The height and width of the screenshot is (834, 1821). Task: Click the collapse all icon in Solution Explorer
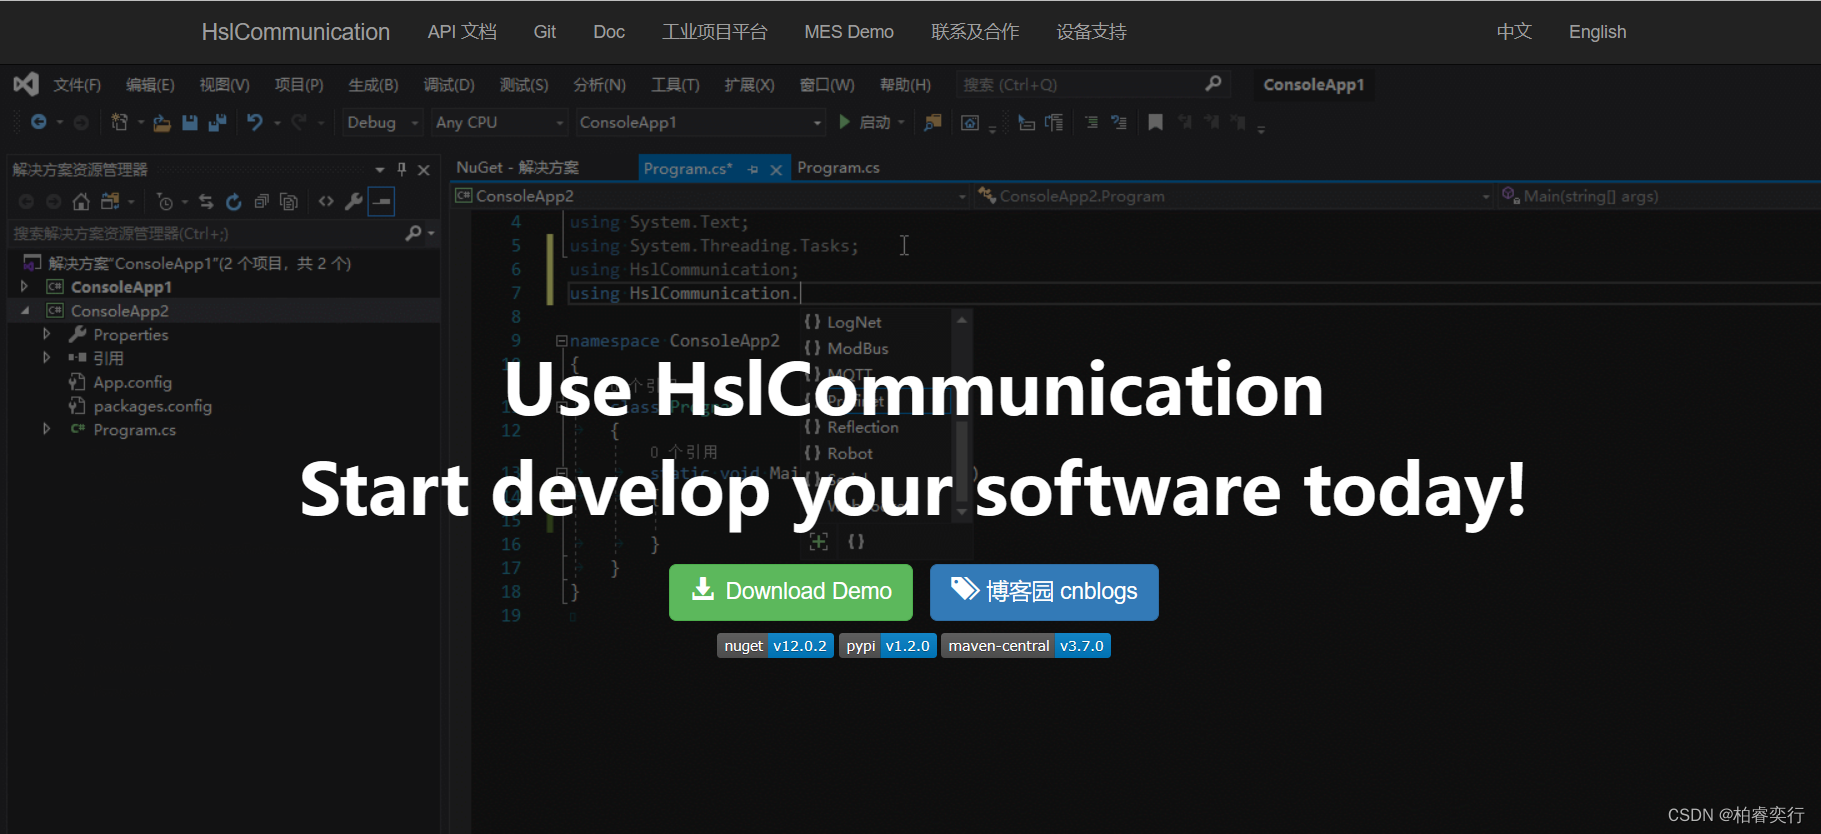(x=261, y=202)
